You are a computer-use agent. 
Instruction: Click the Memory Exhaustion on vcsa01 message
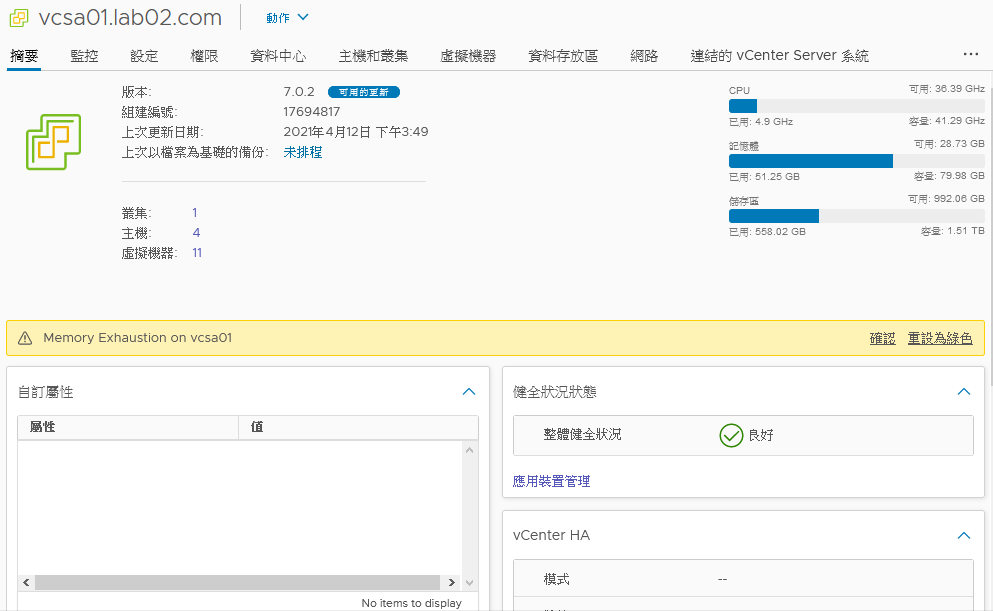(137, 338)
